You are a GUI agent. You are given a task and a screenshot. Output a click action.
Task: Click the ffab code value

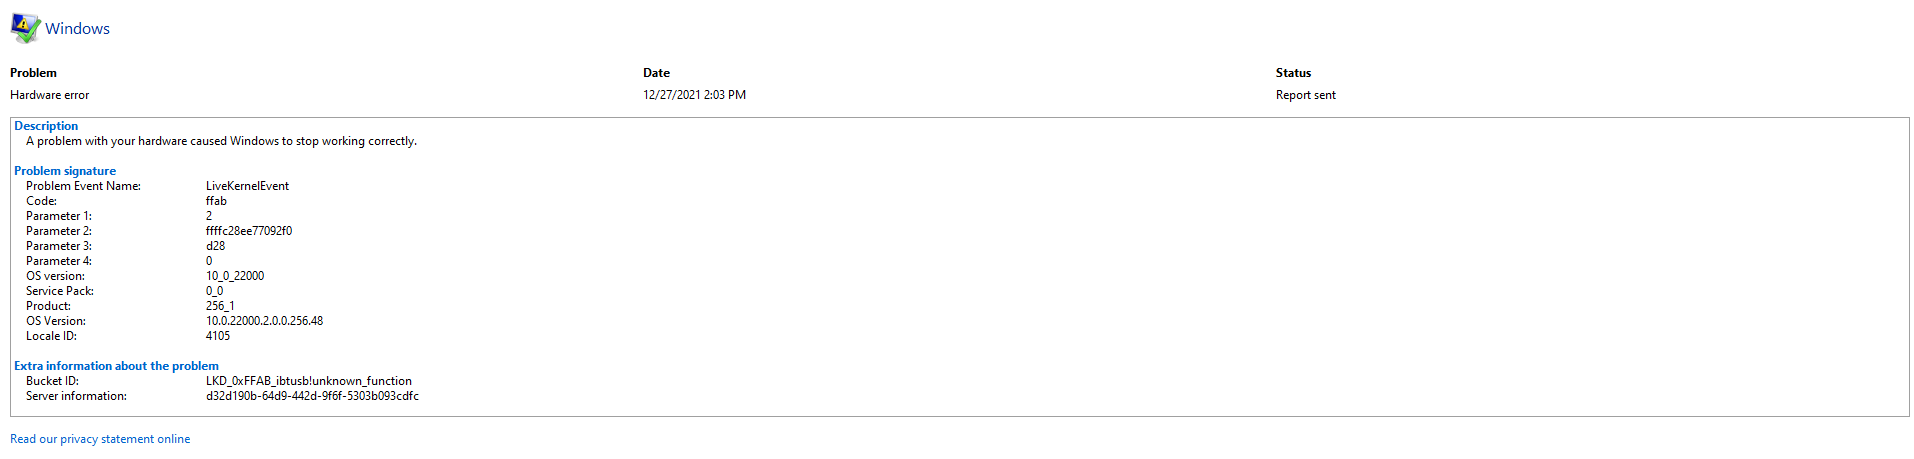pyautogui.click(x=216, y=201)
